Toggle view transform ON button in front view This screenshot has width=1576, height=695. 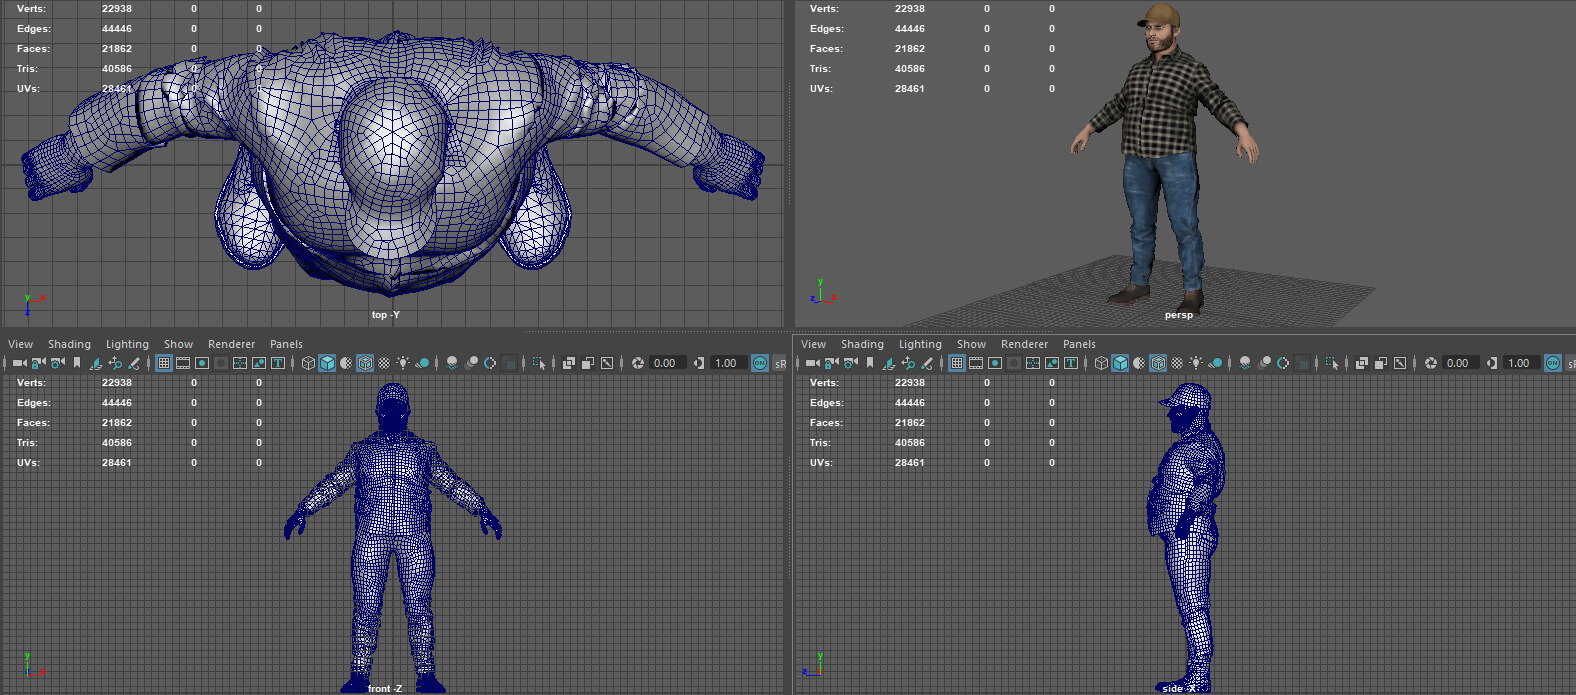(760, 363)
